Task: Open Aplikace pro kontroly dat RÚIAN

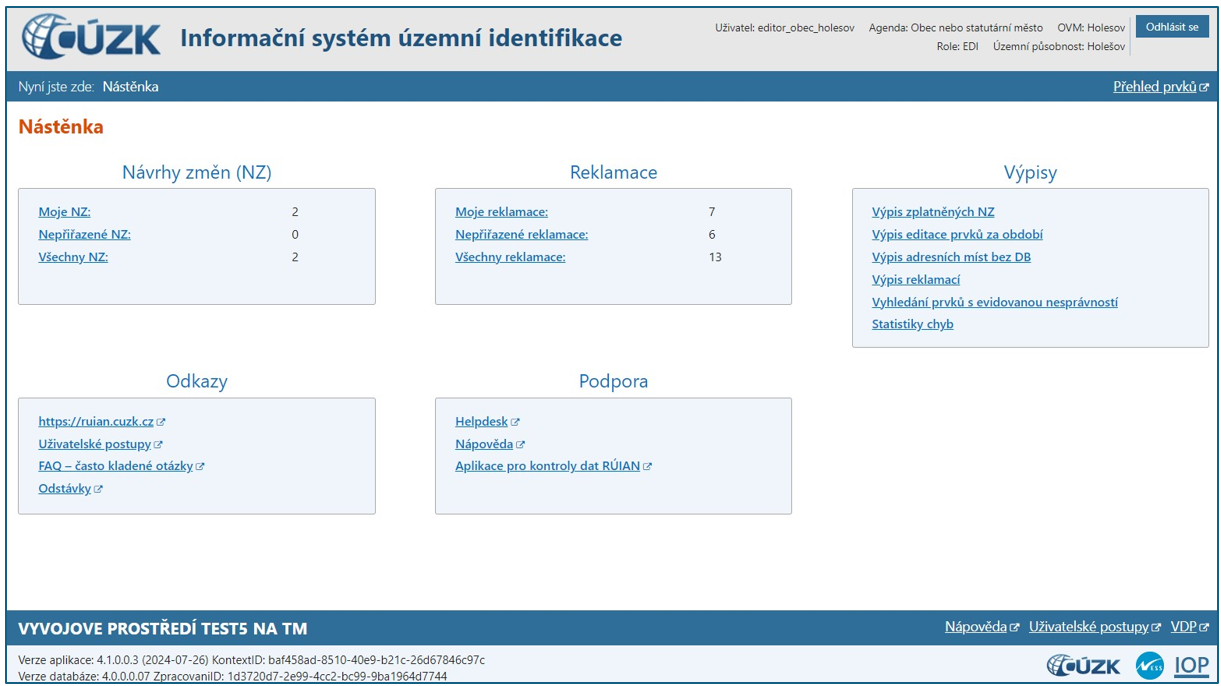Action: [547, 466]
